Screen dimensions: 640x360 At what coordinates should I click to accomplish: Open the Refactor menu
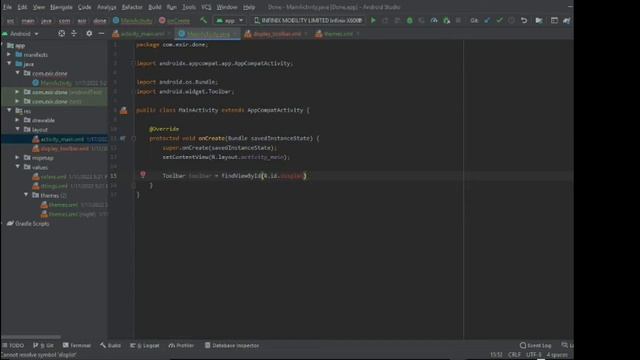point(132,7)
